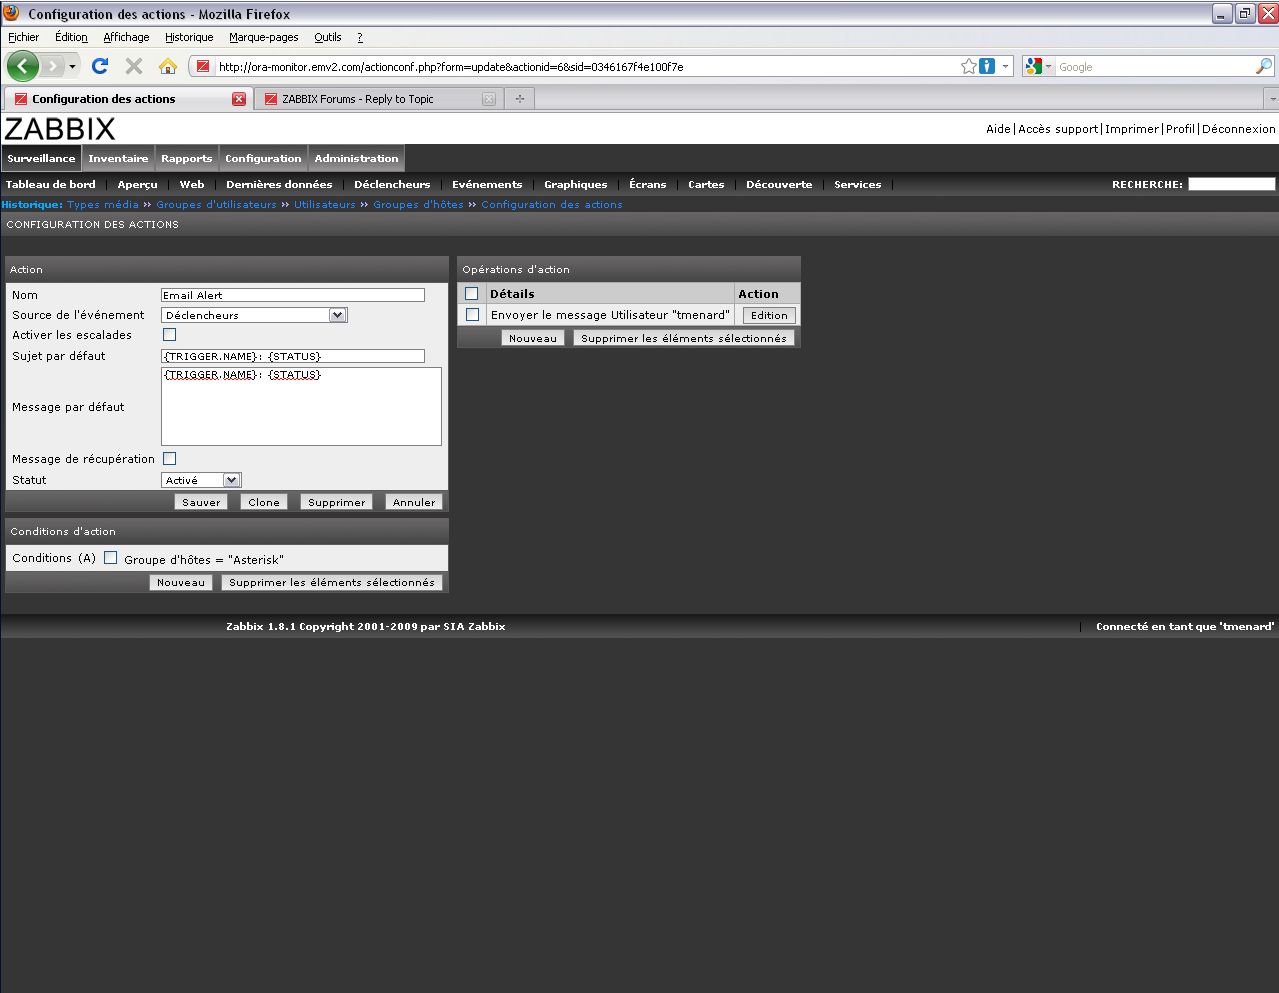Viewport: 1279px width, 993px height.
Task: Click Nouveau in Conditions d'action
Action: 181,582
